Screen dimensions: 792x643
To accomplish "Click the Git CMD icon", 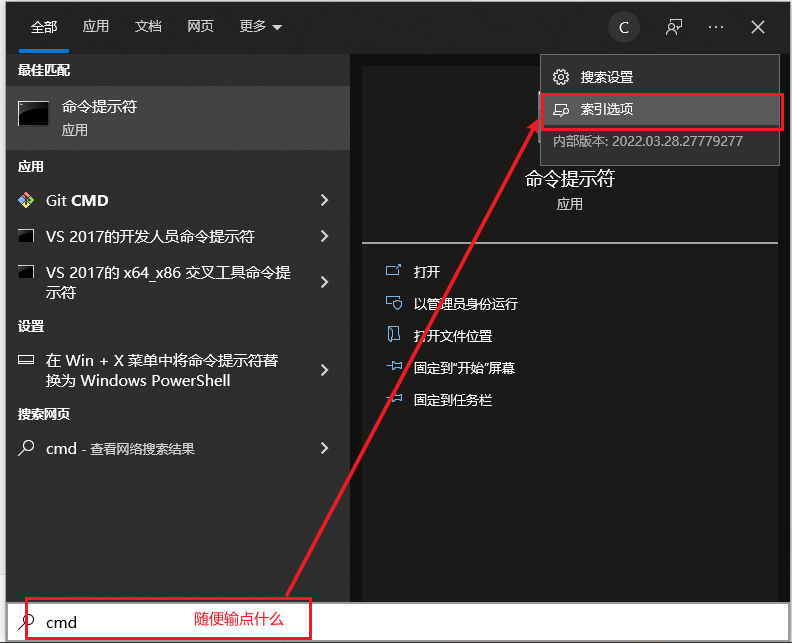I will pyautogui.click(x=26, y=201).
